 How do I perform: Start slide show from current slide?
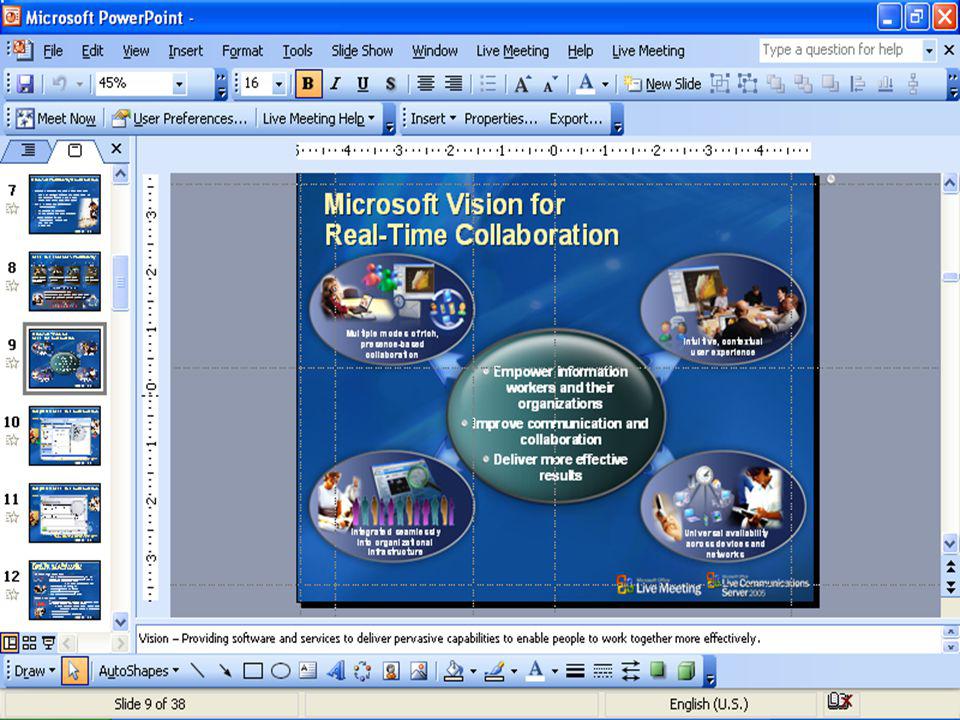point(48,643)
